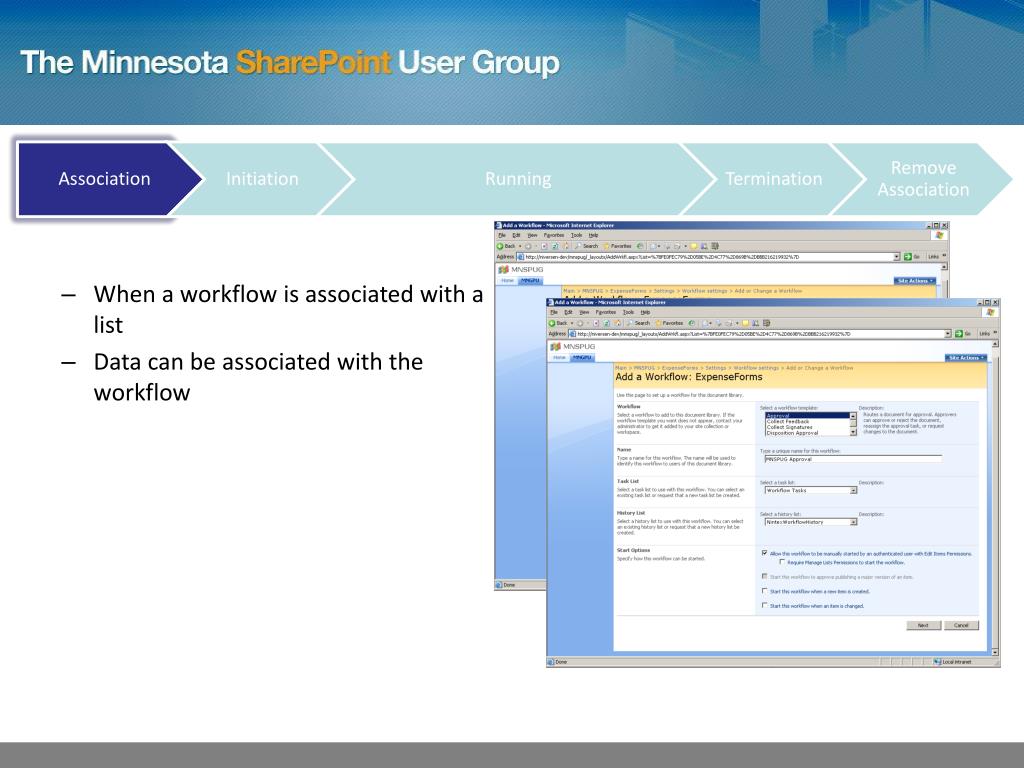This screenshot has width=1024, height=768.
Task: Open Site Actions menu in rear window
Action: coord(915,281)
